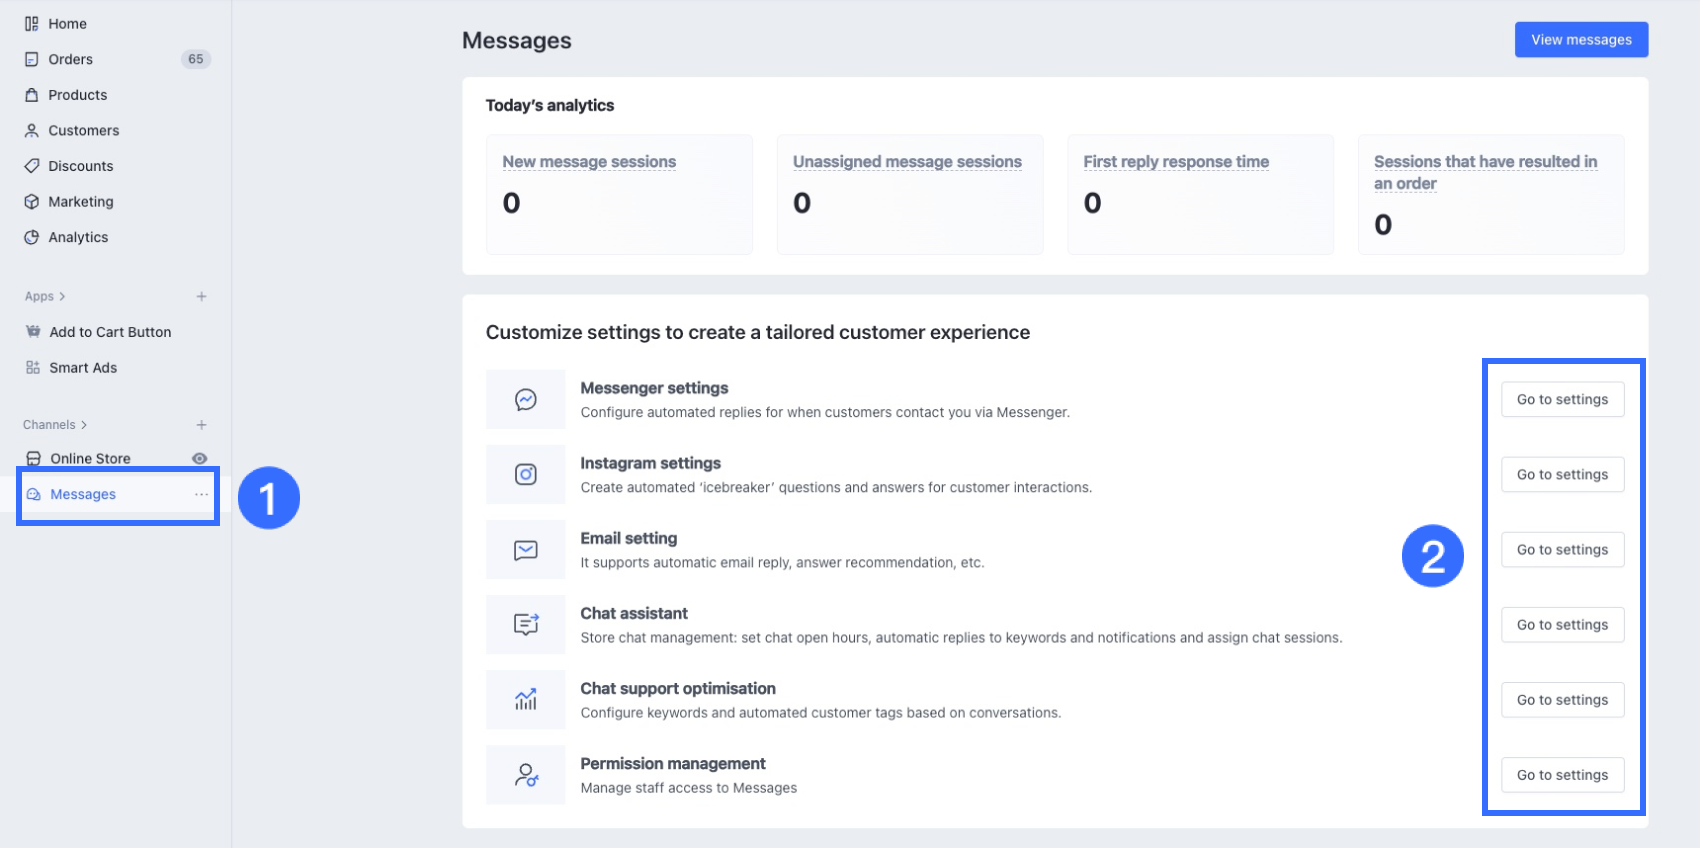The width and height of the screenshot is (1700, 849).
Task: Open the Orders menu item
Action: tap(70, 59)
